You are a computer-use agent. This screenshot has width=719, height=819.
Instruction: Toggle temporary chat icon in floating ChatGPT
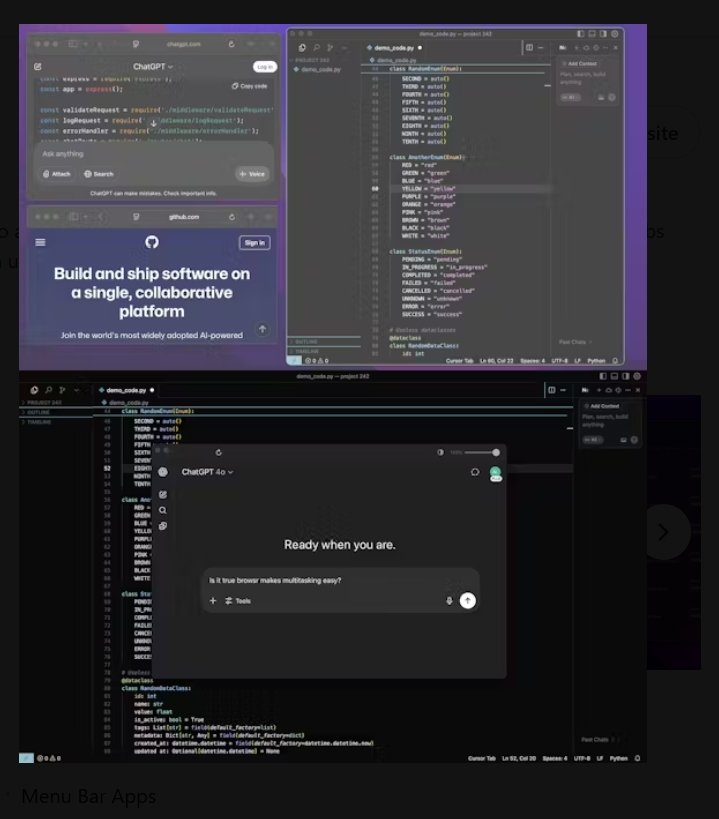pos(475,472)
